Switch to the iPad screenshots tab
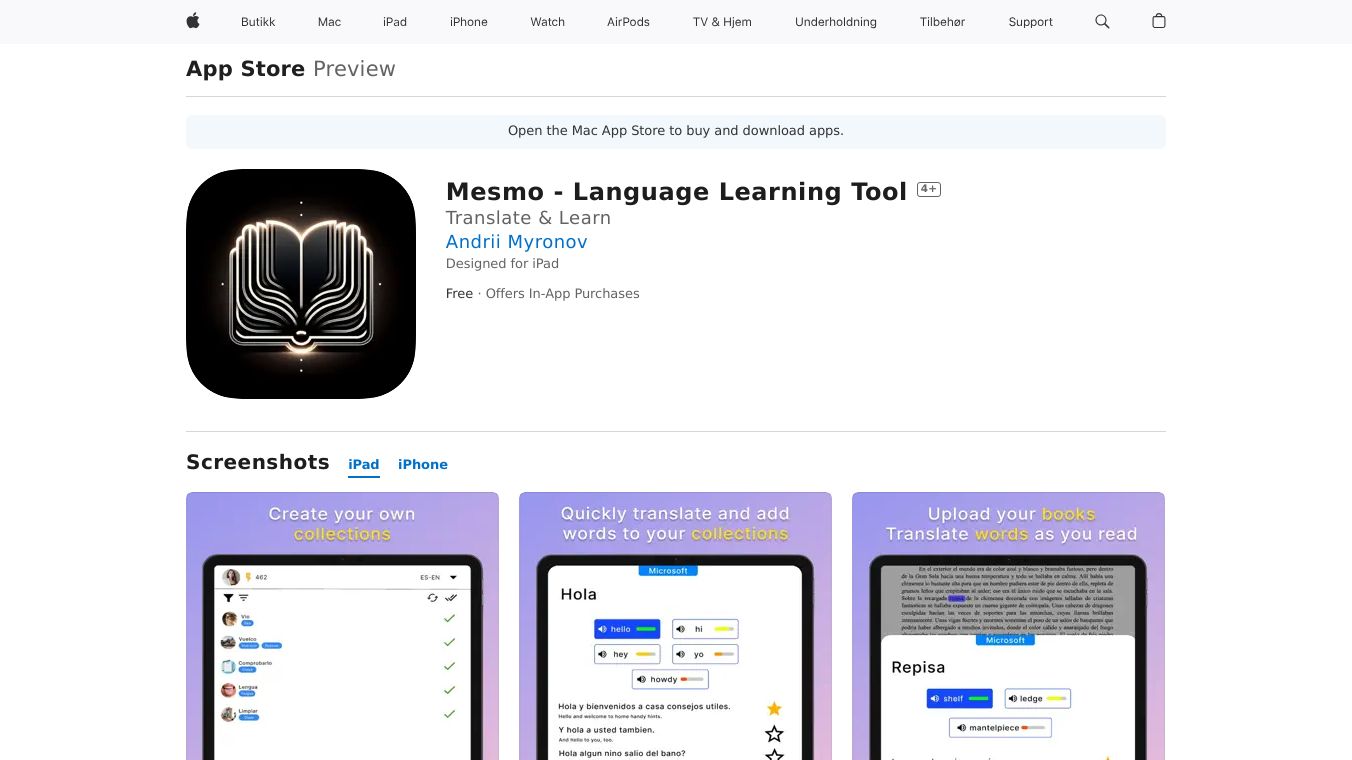The width and height of the screenshot is (1352, 760). (364, 464)
